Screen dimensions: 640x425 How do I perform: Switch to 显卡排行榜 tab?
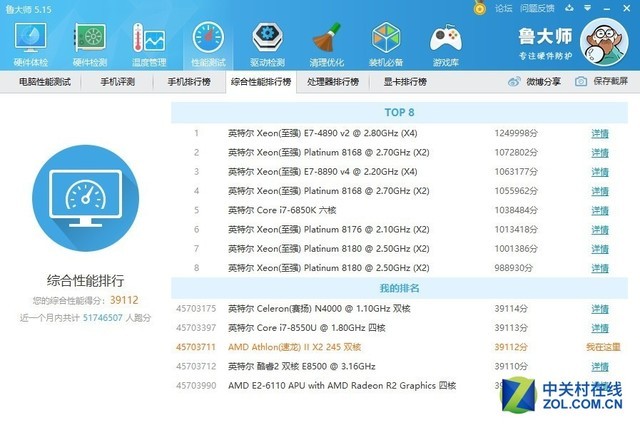pyautogui.click(x=405, y=82)
